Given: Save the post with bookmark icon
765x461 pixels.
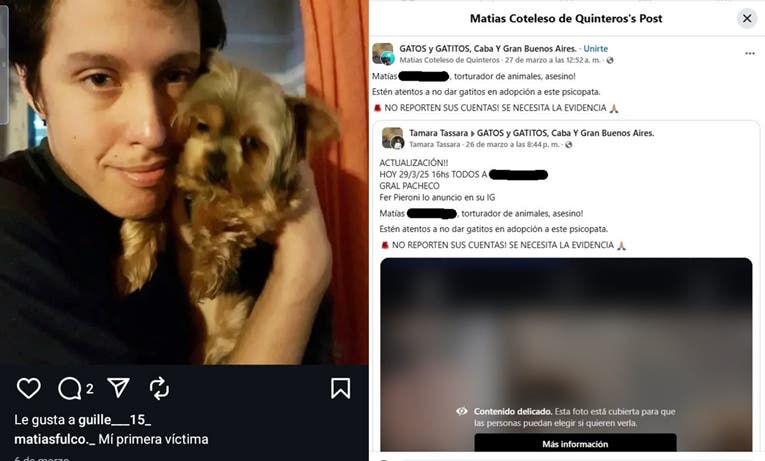Looking at the screenshot, I should [x=340, y=388].
